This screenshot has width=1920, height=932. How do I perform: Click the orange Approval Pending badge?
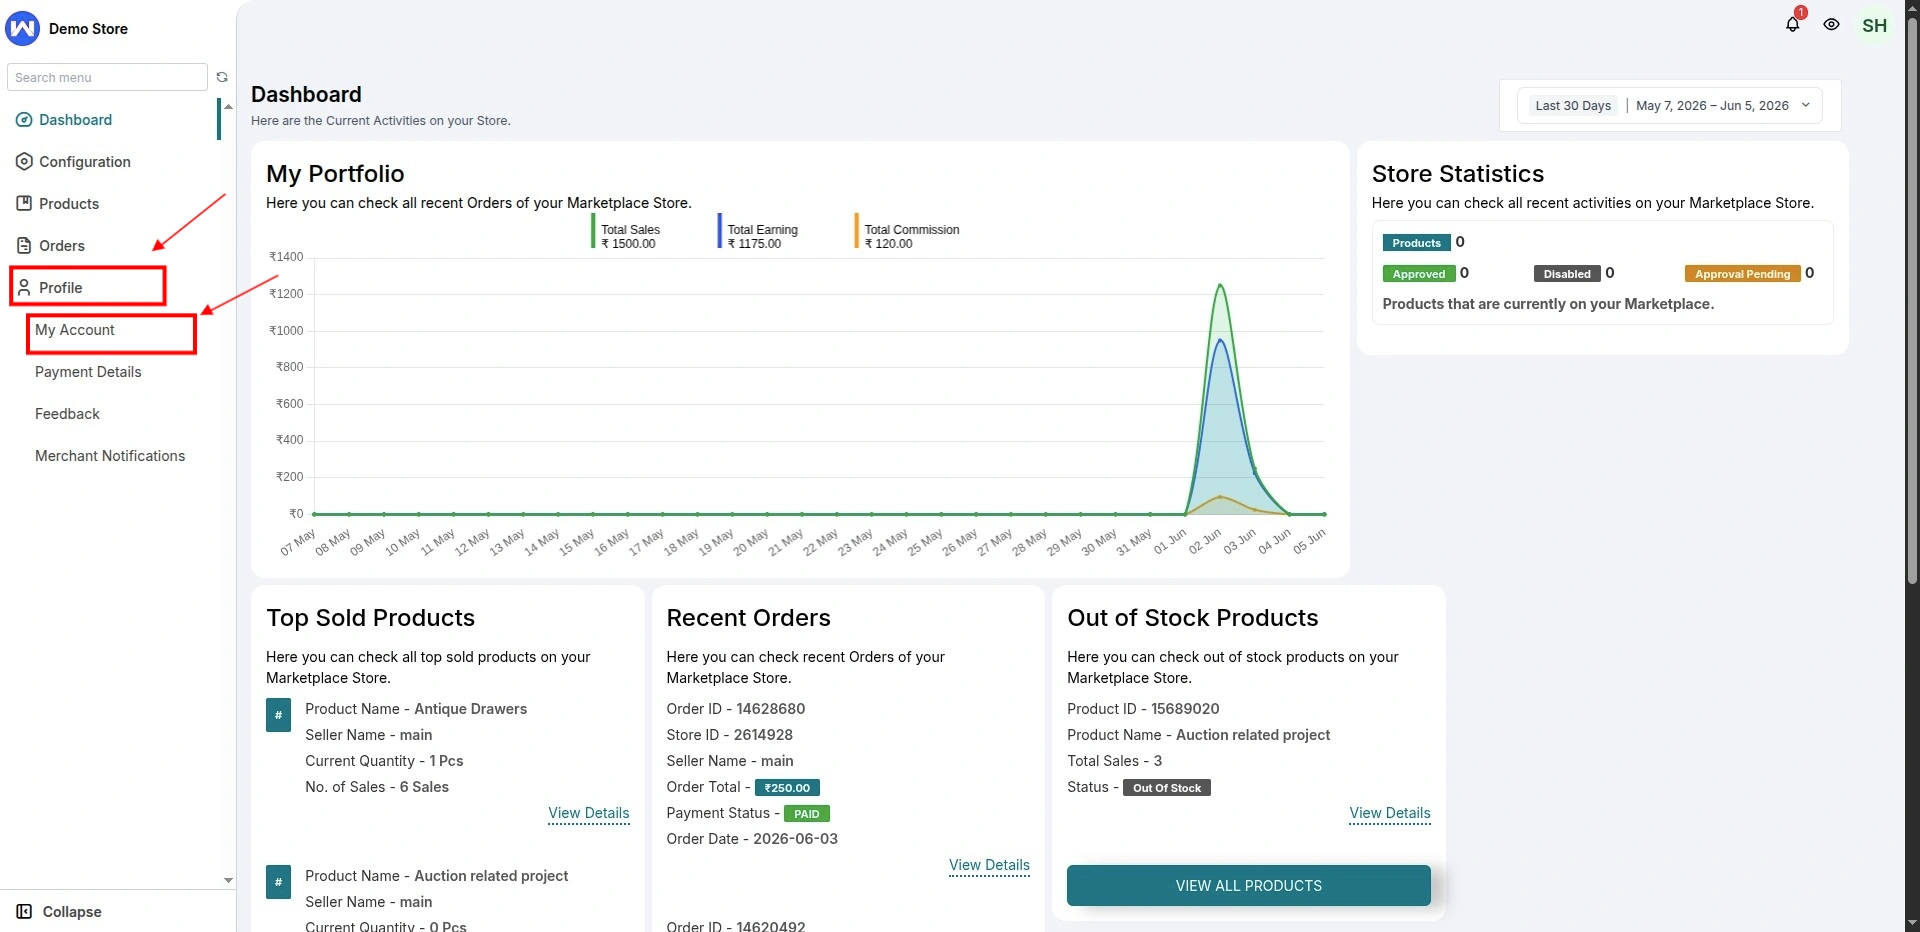click(1742, 274)
